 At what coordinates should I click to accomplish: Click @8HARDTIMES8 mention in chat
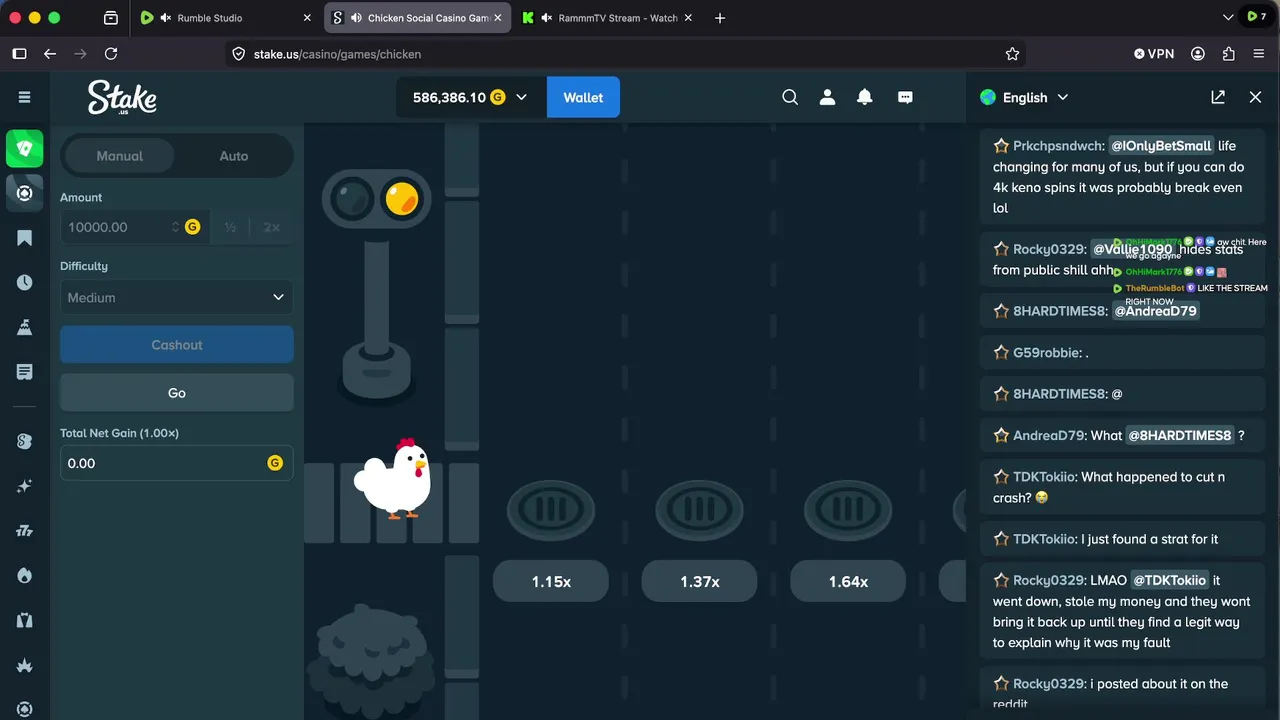(x=1180, y=435)
